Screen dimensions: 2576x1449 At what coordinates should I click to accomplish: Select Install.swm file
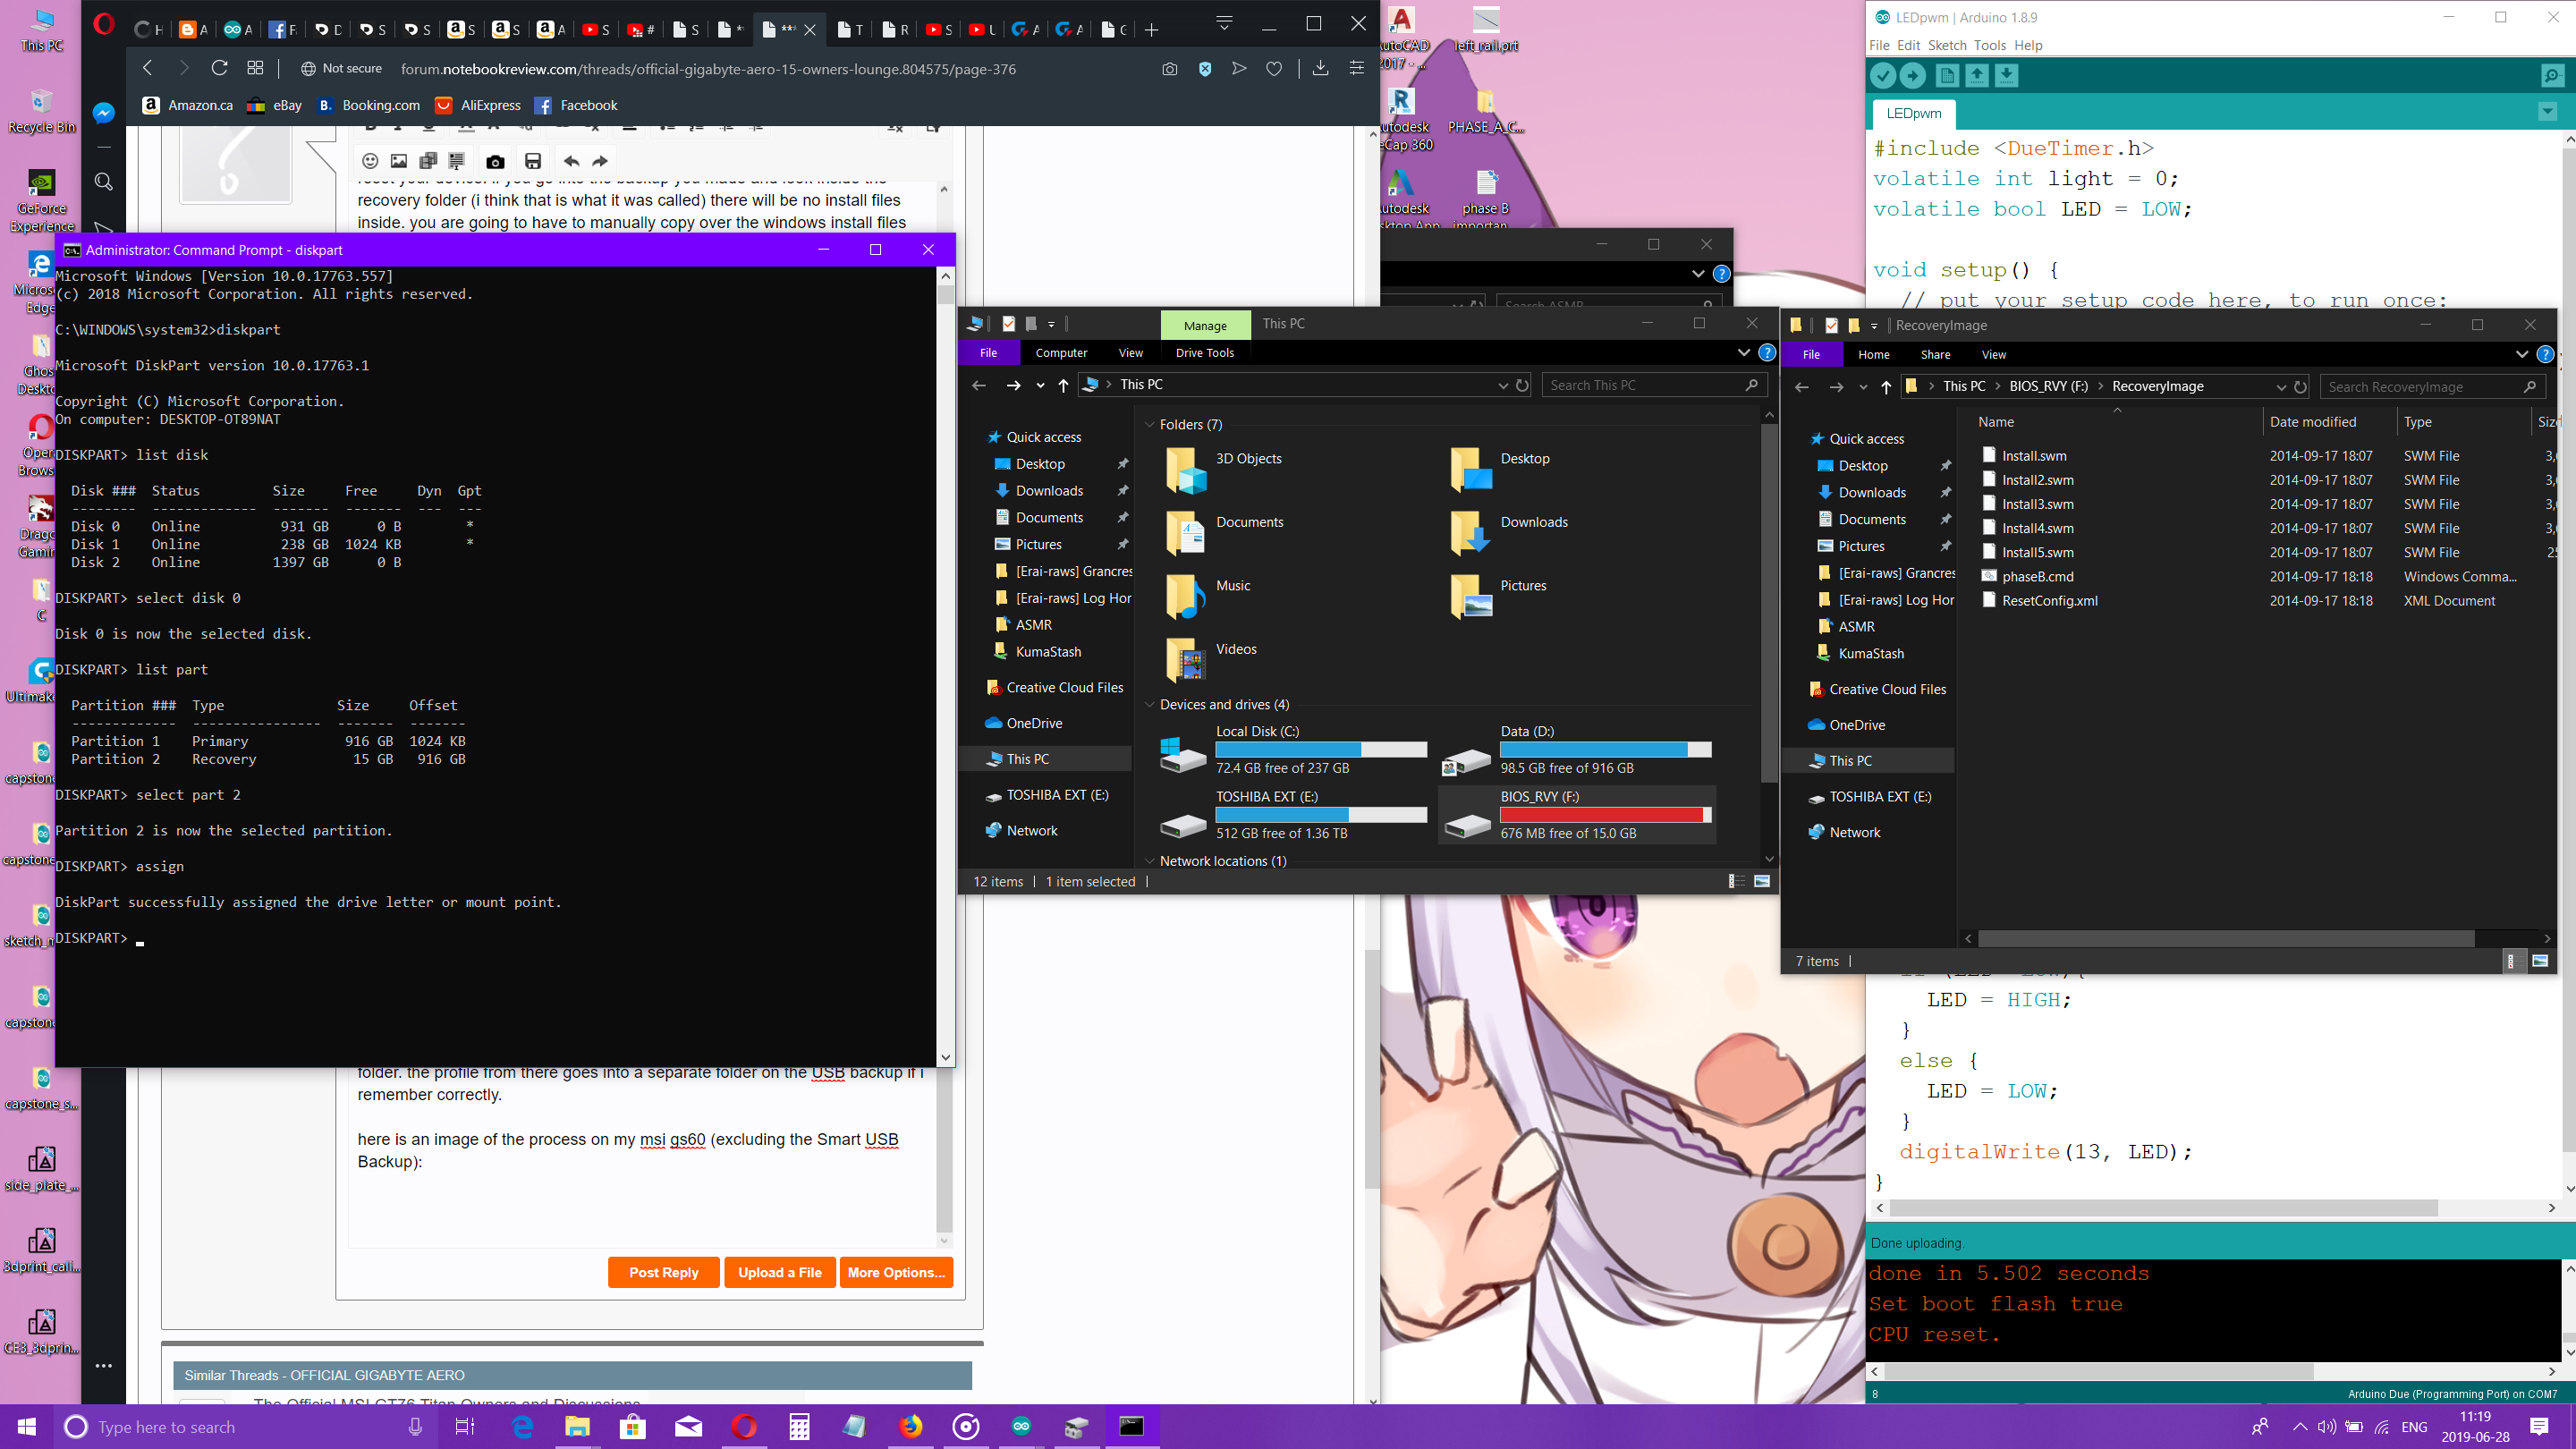[2034, 456]
